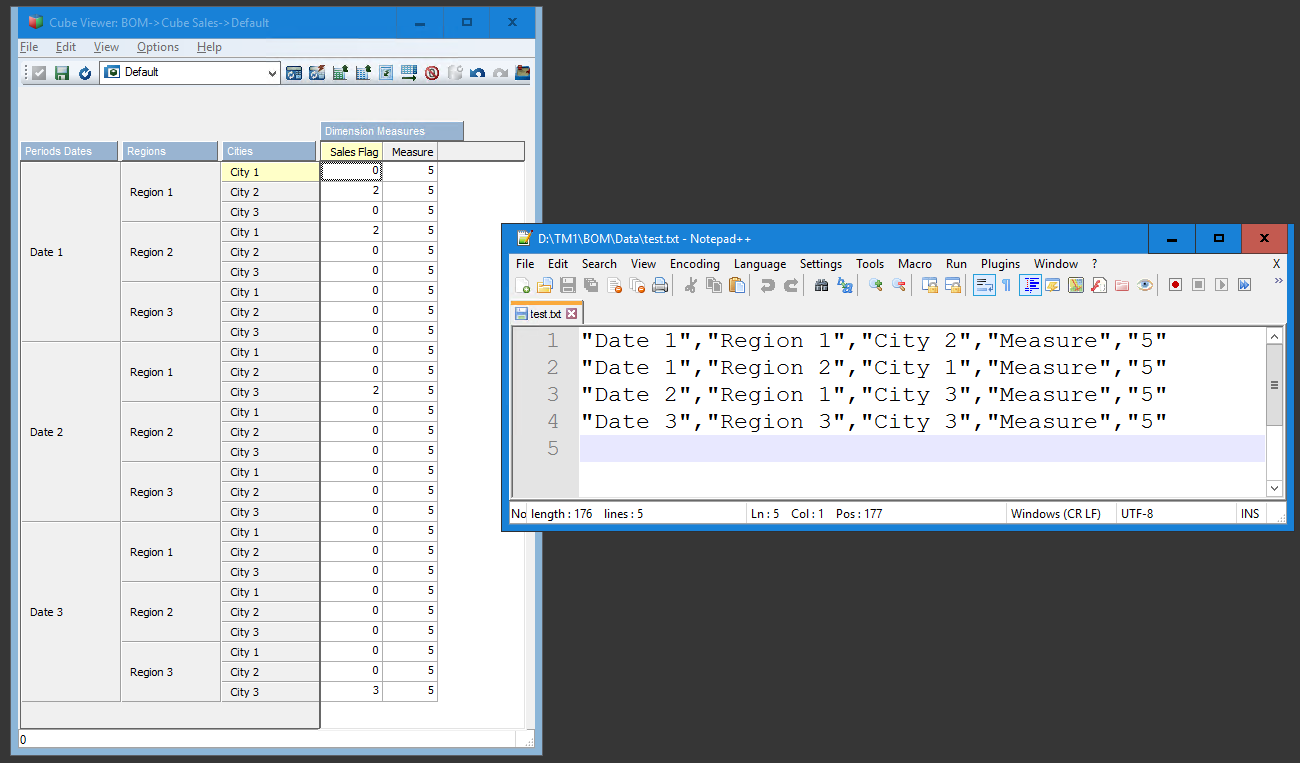Click the Measure column header

coord(411,152)
